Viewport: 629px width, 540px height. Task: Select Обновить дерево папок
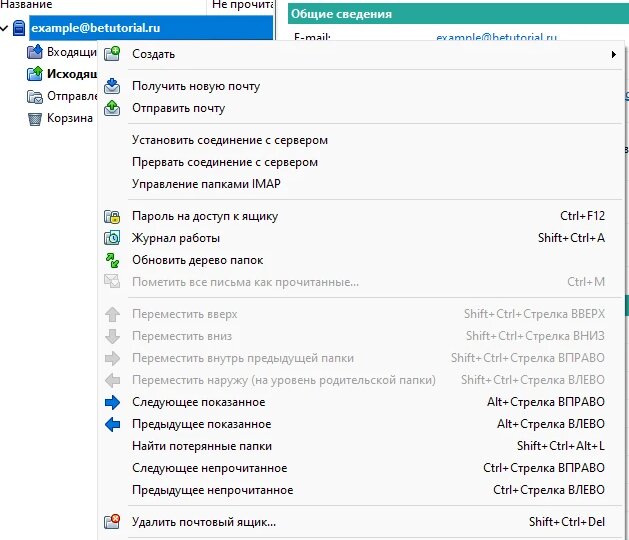(x=361, y=260)
